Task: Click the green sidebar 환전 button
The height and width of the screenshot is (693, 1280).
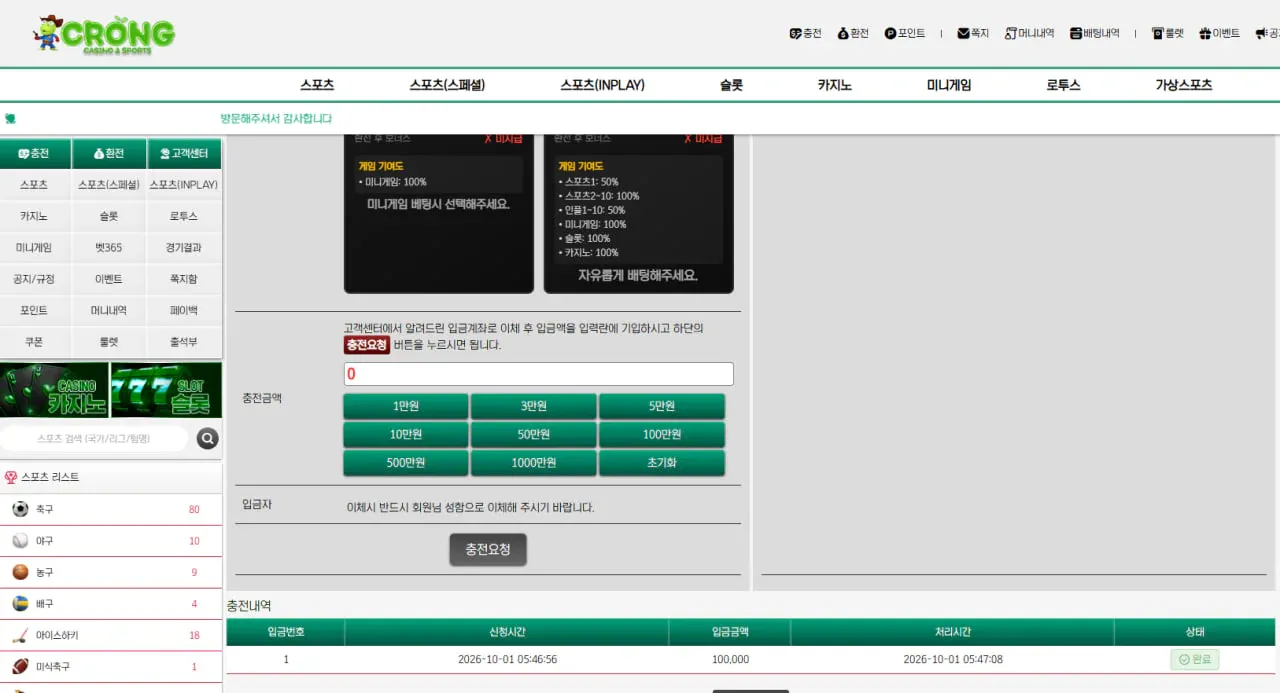Action: coord(109,153)
